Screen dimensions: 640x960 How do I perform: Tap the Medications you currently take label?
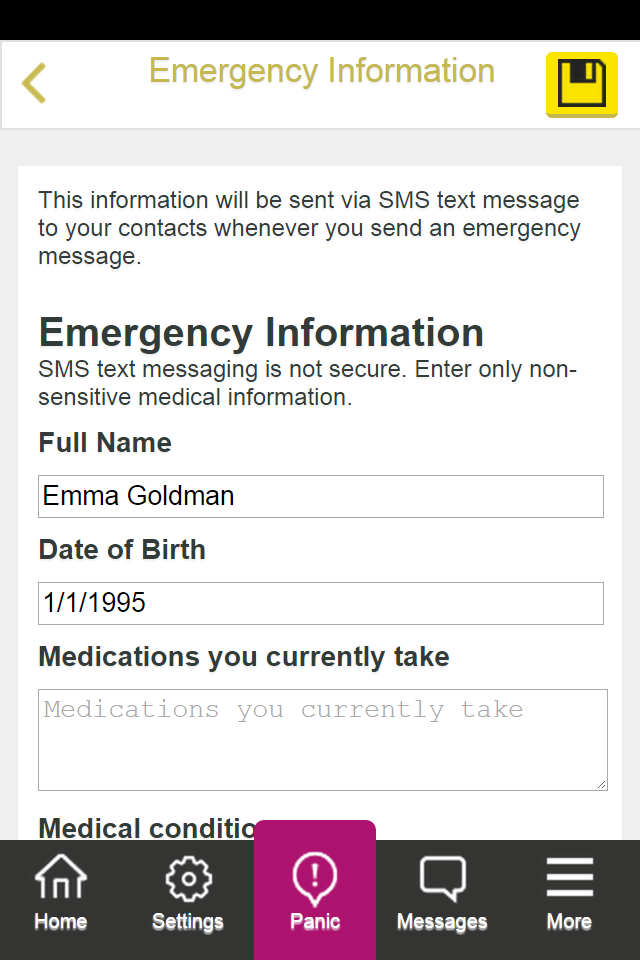point(244,657)
